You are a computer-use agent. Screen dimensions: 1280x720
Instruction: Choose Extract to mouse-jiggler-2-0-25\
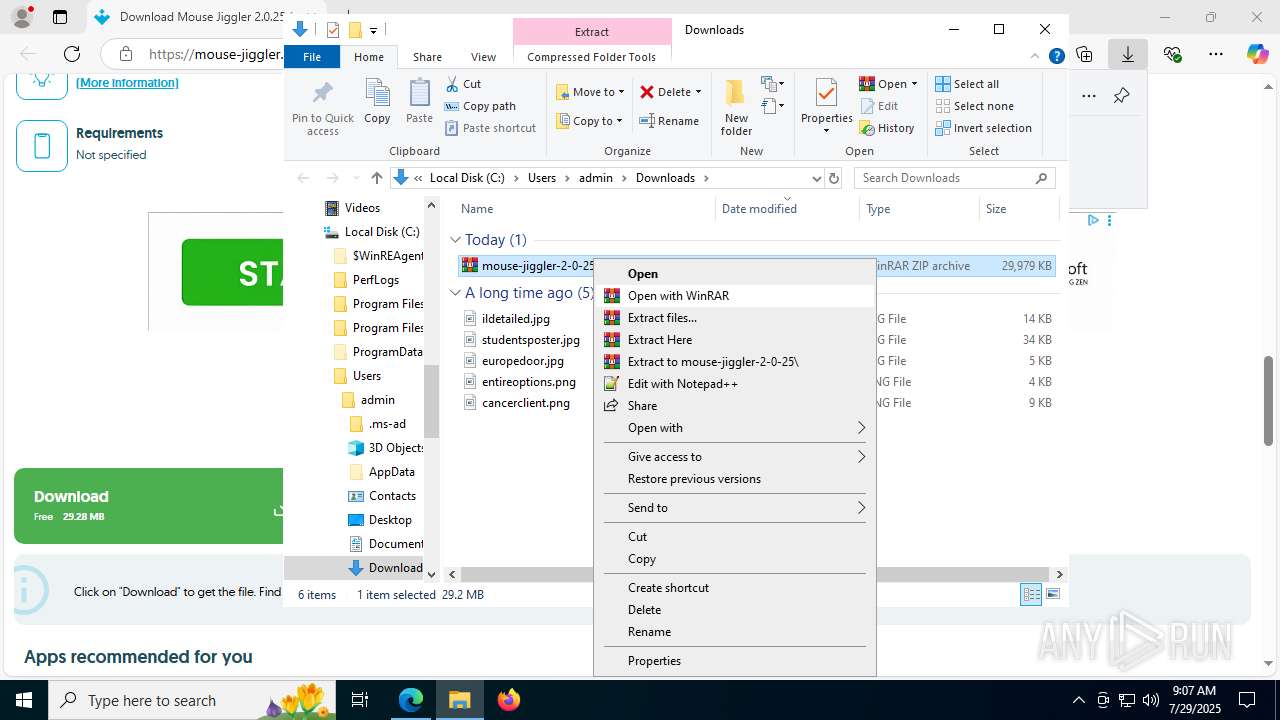[735, 362]
